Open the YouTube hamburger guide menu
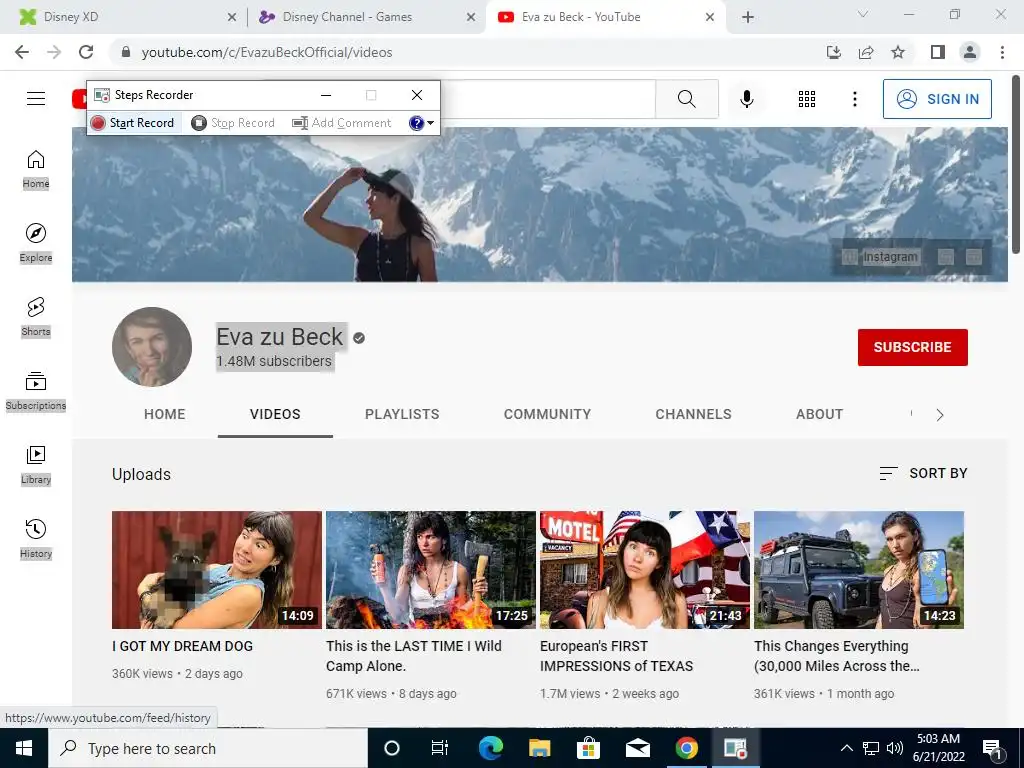1024x768 pixels. pyautogui.click(x=36, y=99)
